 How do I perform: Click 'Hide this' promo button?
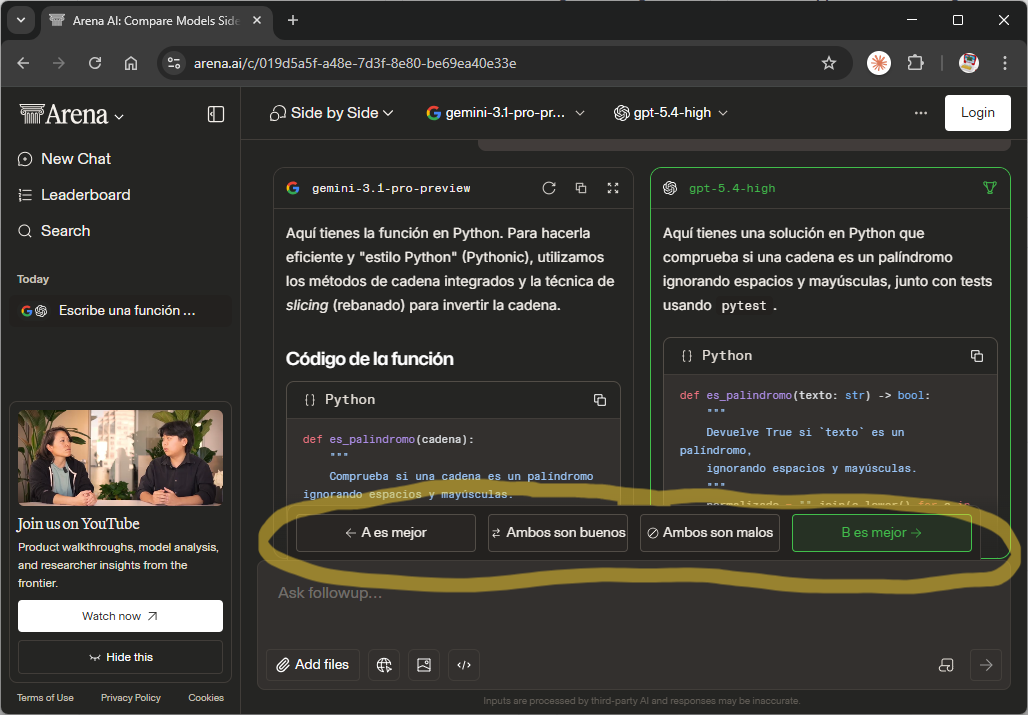point(121,657)
